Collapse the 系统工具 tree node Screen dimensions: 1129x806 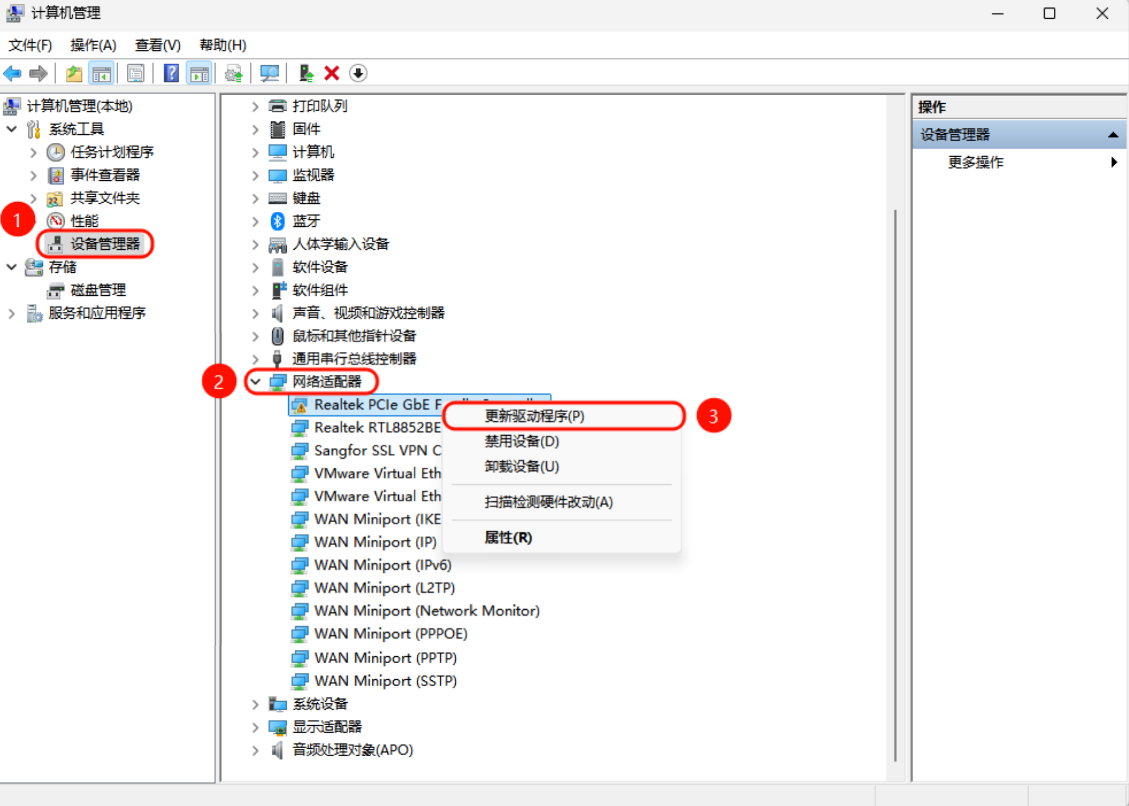click(x=11, y=129)
